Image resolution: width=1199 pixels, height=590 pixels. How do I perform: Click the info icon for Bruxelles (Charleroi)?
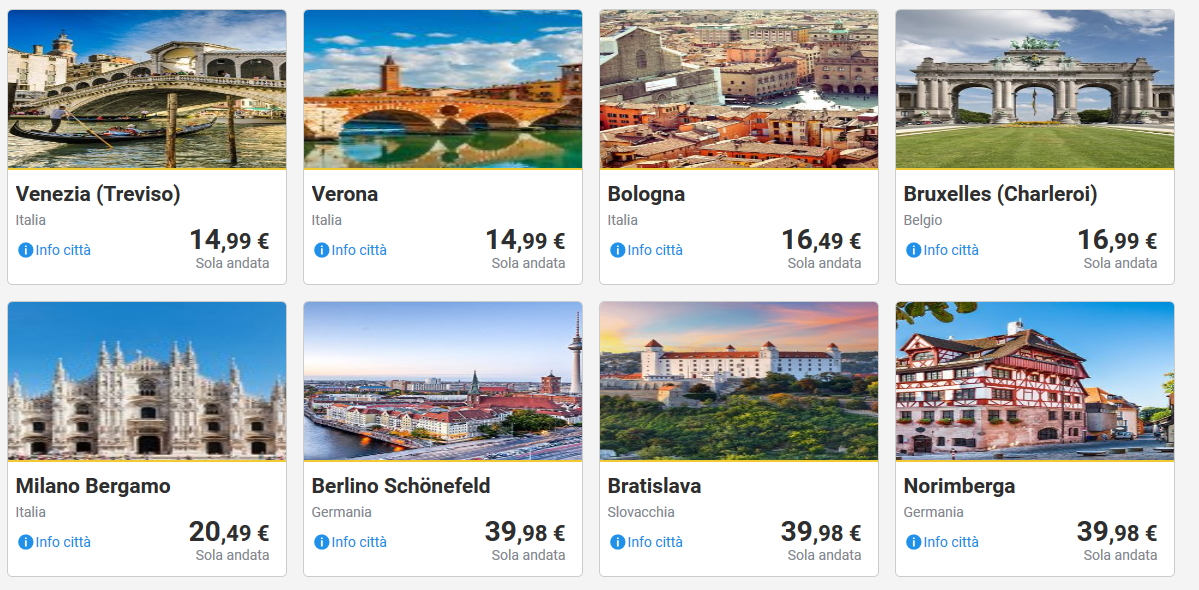913,250
